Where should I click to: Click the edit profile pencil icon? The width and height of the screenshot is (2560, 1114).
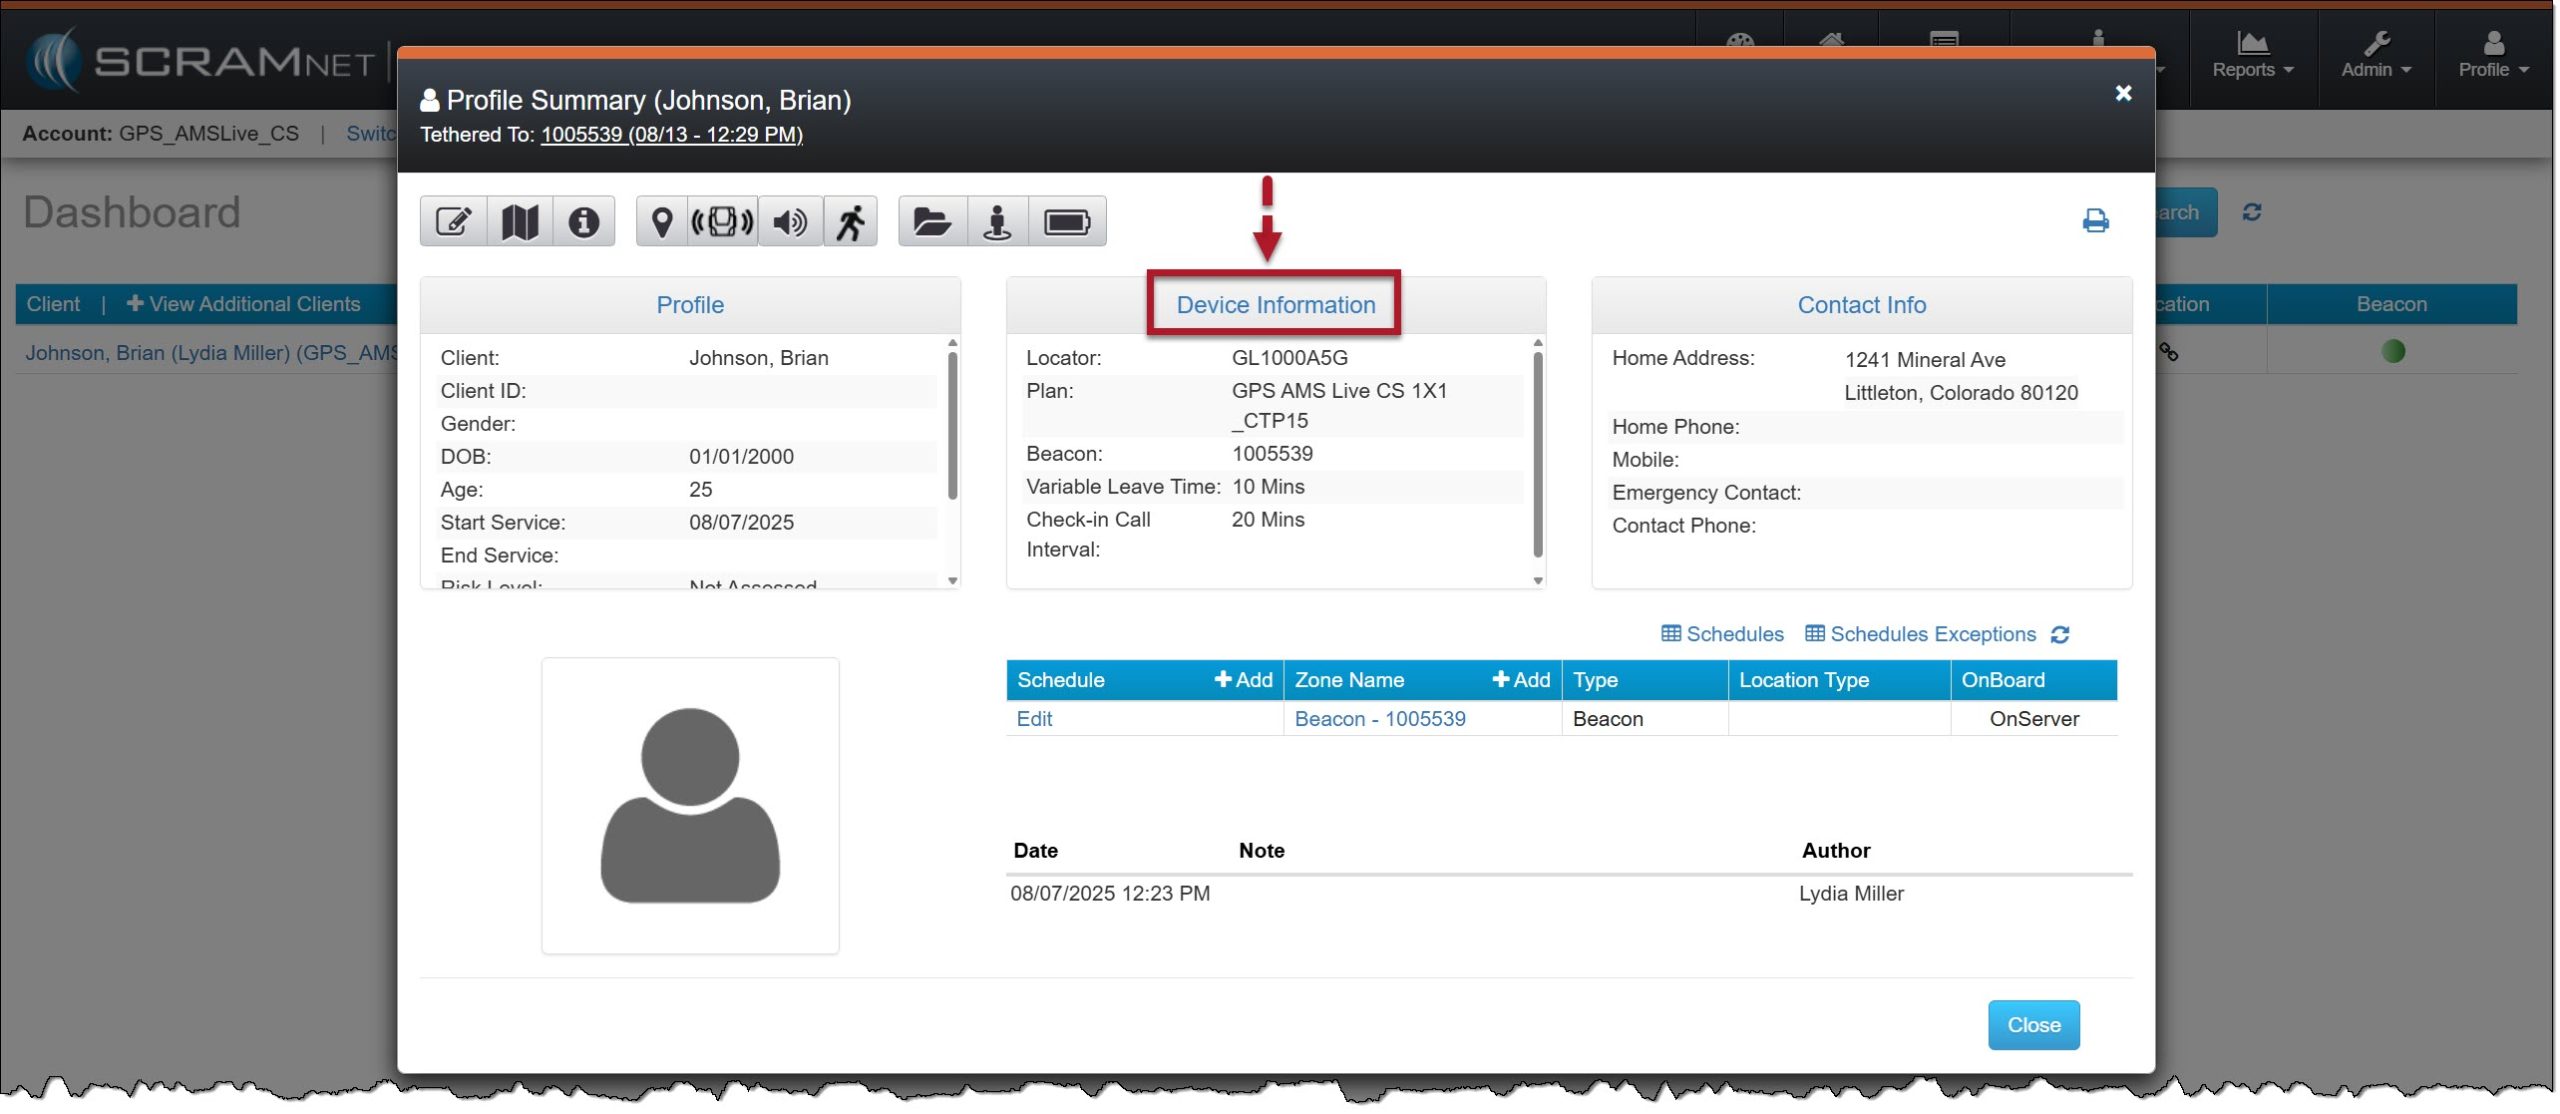tap(453, 221)
